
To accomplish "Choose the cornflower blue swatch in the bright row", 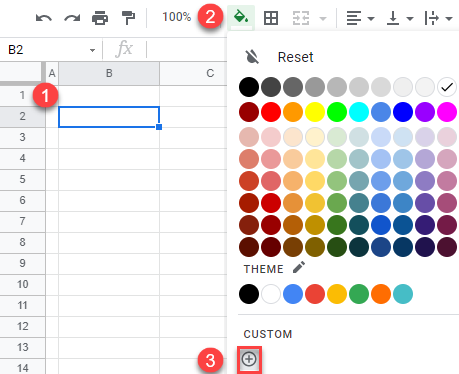I will click(x=381, y=112).
